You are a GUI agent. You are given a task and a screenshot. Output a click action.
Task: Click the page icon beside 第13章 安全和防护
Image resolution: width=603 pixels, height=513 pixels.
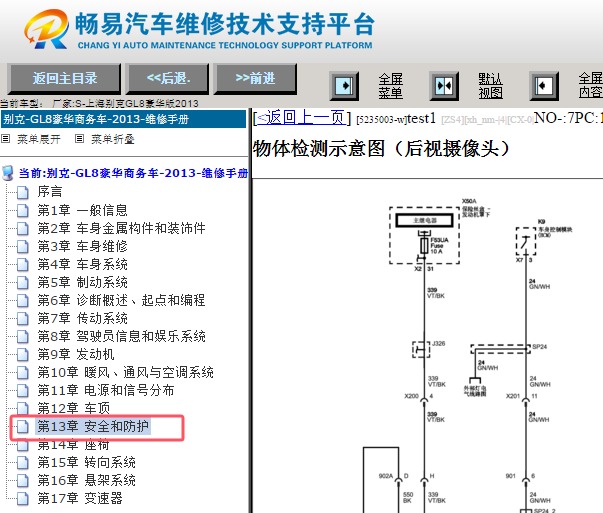[23, 426]
